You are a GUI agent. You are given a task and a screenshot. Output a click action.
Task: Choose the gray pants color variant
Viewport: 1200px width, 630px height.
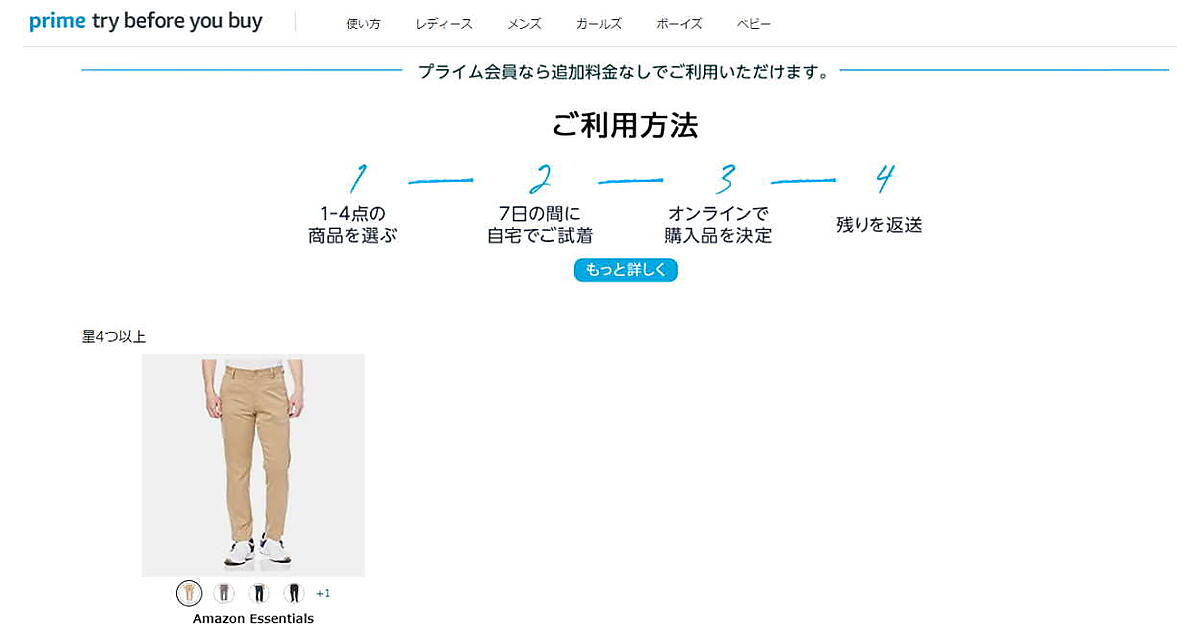click(x=224, y=593)
